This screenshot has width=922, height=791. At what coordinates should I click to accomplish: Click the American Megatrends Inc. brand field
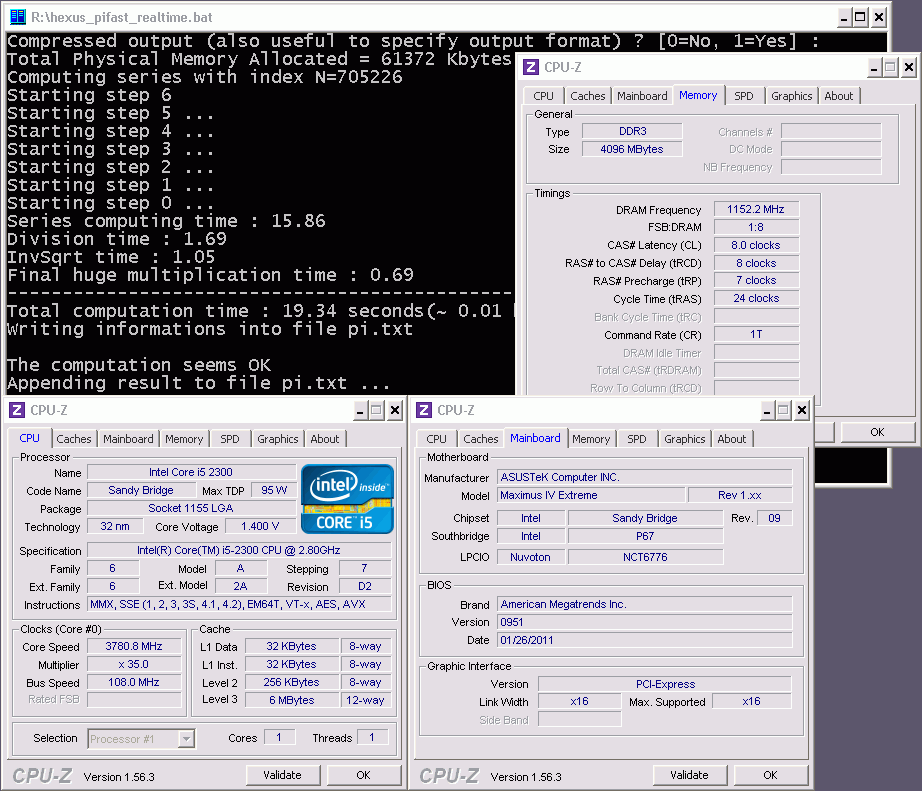tap(644, 605)
